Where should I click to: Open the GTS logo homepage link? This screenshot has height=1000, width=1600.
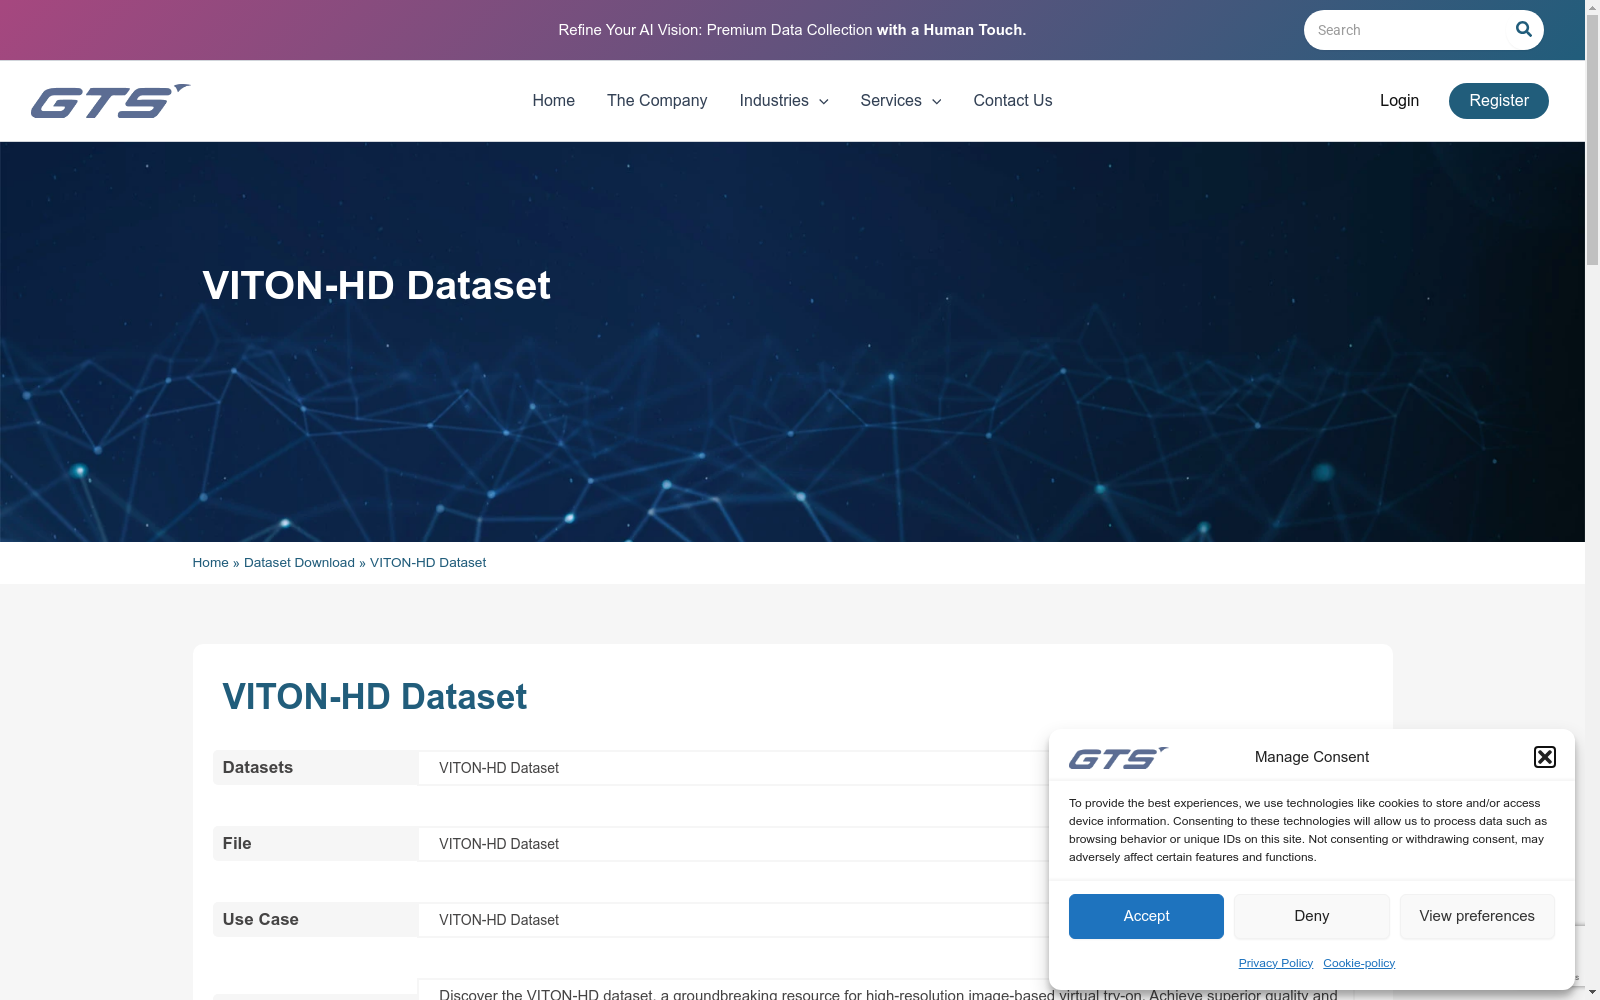(110, 101)
